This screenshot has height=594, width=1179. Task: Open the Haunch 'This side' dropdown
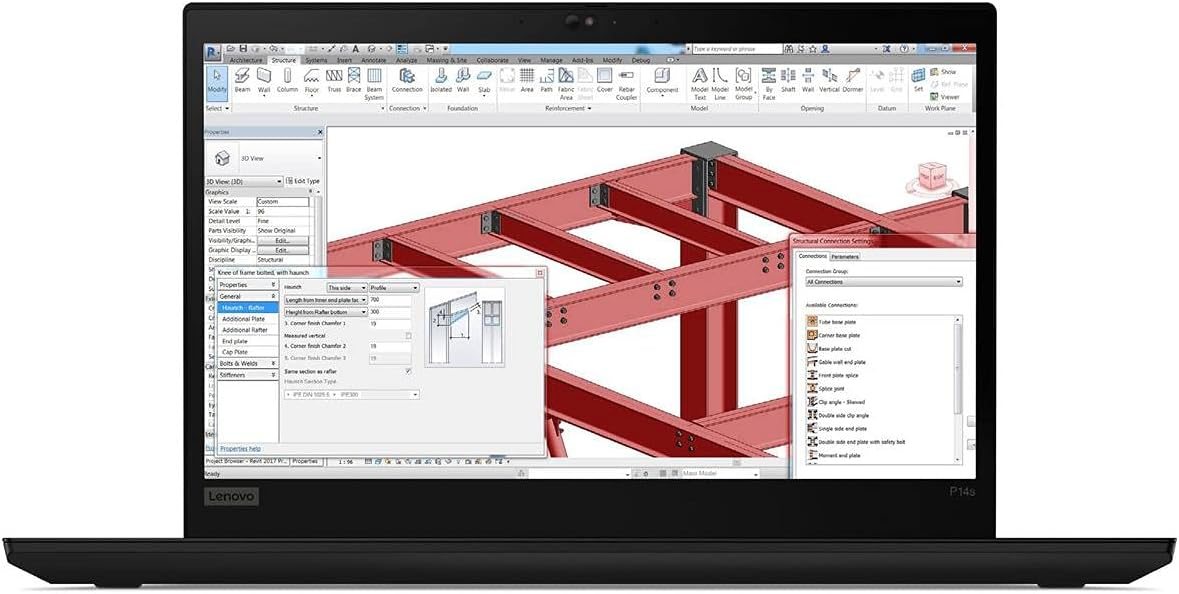pyautogui.click(x=347, y=288)
